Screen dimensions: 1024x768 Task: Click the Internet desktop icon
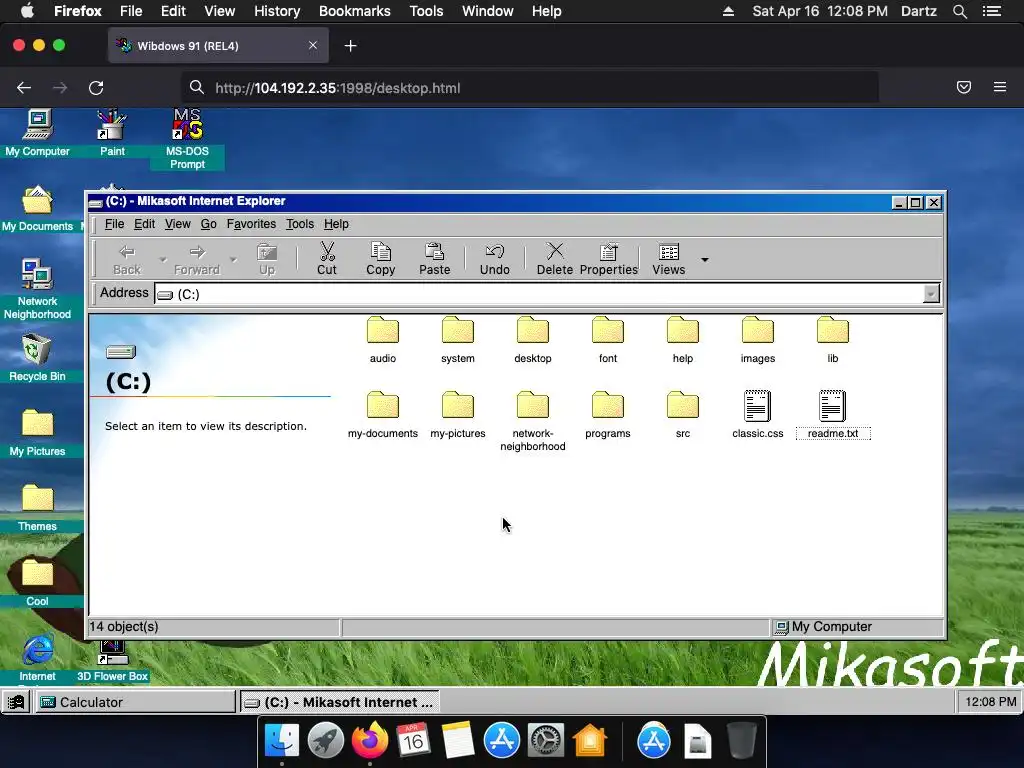coord(37,658)
